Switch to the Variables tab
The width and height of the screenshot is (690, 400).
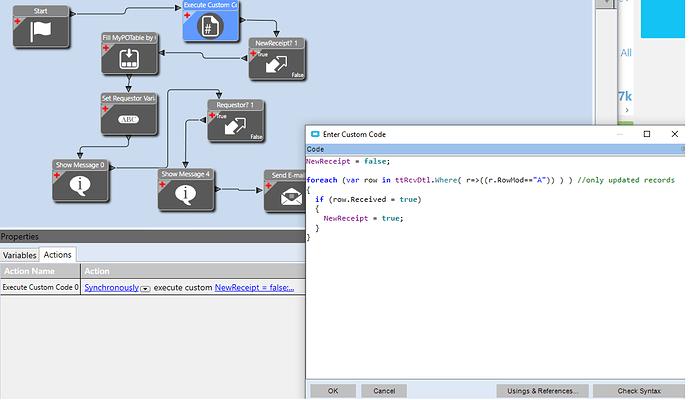coord(19,255)
